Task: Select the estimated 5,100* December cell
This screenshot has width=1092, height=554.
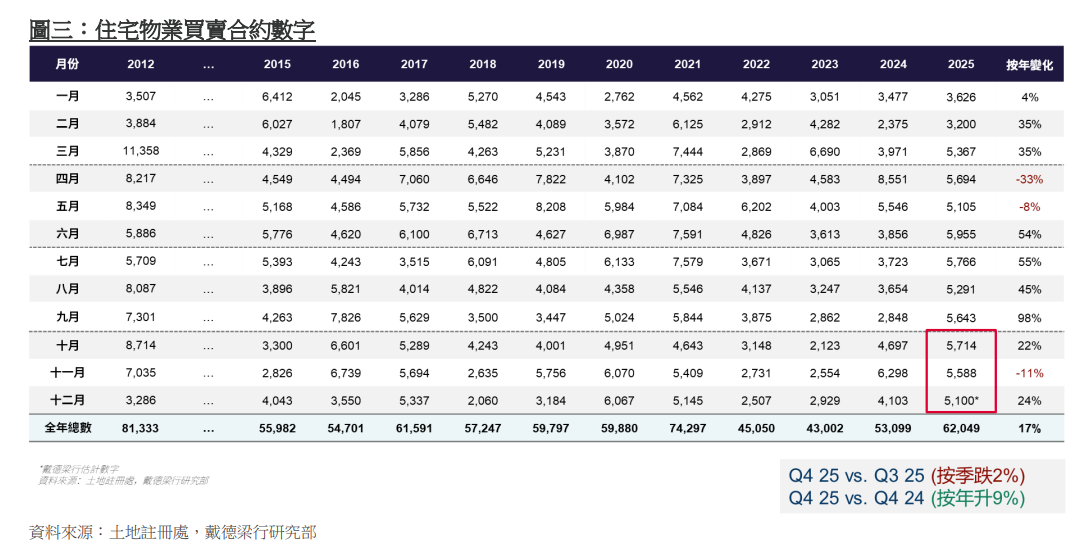Action: pyautogui.click(x=962, y=400)
